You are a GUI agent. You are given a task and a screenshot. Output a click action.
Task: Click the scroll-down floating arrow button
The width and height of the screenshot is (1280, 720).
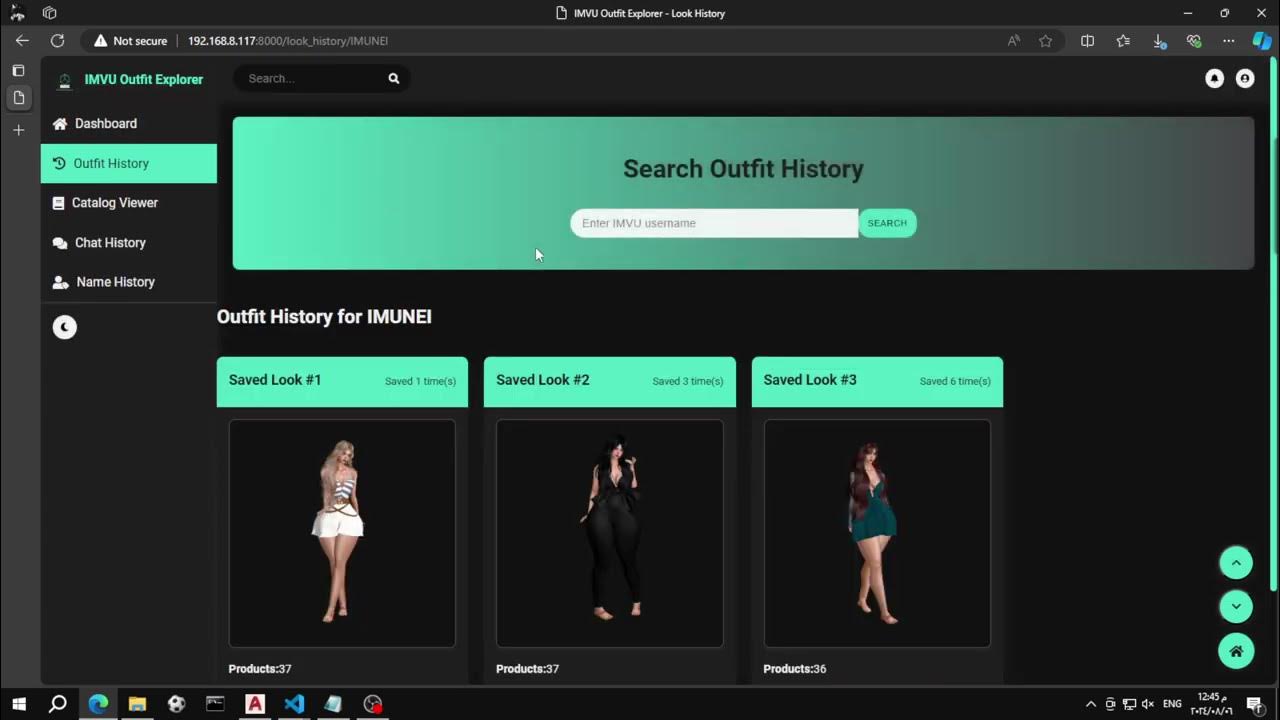click(x=1236, y=606)
